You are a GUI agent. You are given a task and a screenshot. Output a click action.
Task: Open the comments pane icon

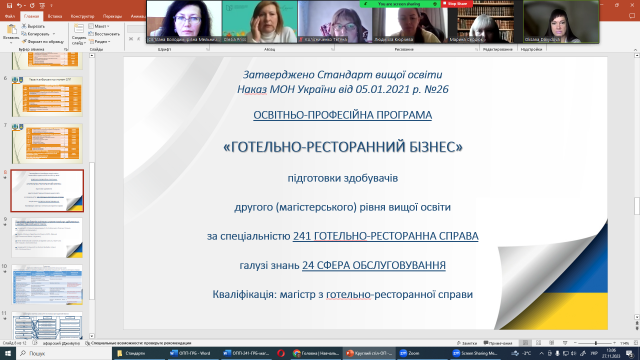(x=632, y=16)
